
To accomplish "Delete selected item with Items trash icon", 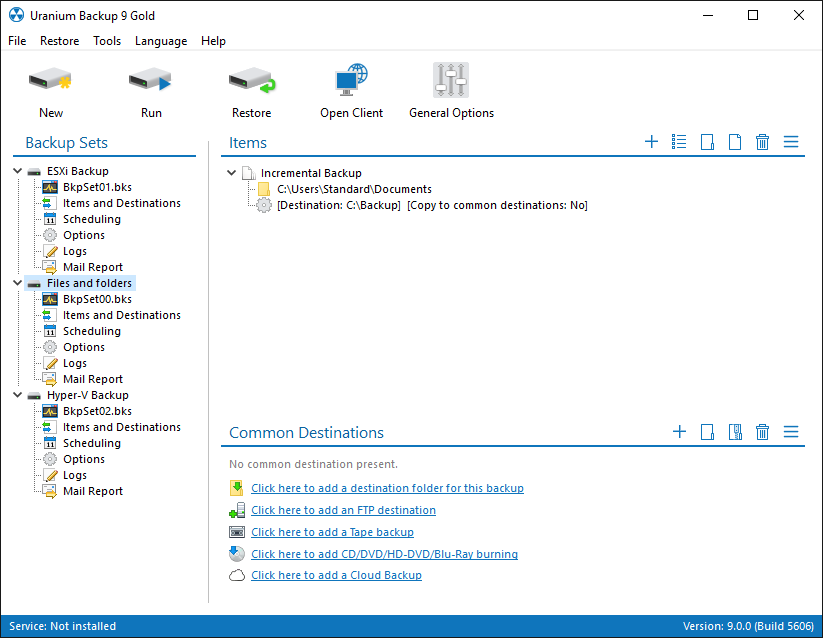I will coord(762,142).
